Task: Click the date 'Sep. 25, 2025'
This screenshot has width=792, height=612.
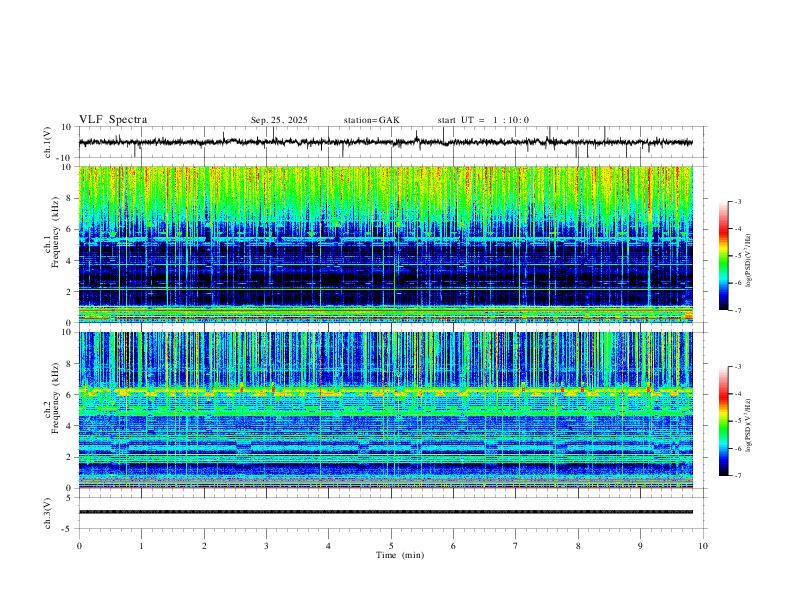Action: tap(279, 120)
